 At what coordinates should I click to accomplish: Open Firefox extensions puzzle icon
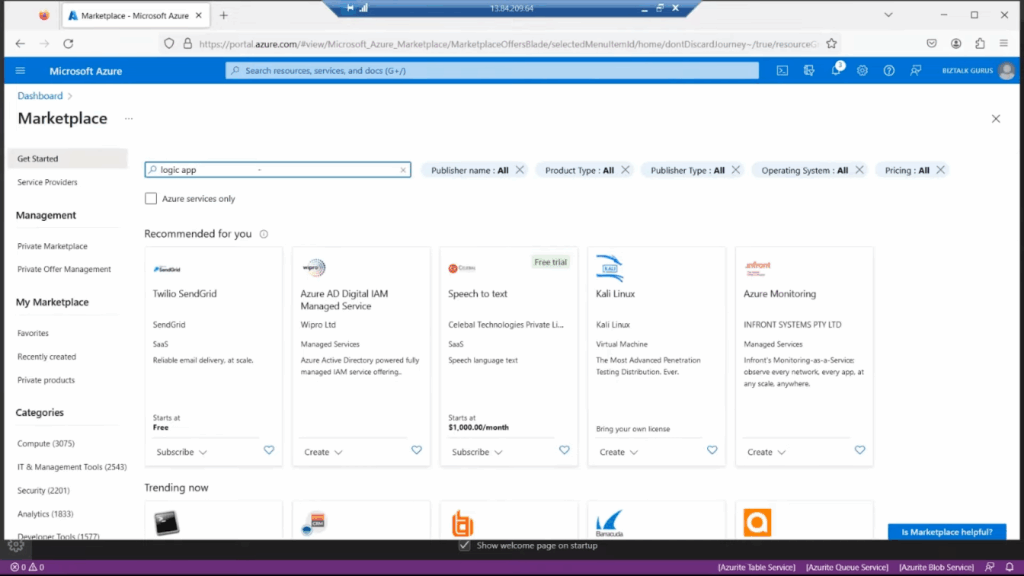point(980,44)
